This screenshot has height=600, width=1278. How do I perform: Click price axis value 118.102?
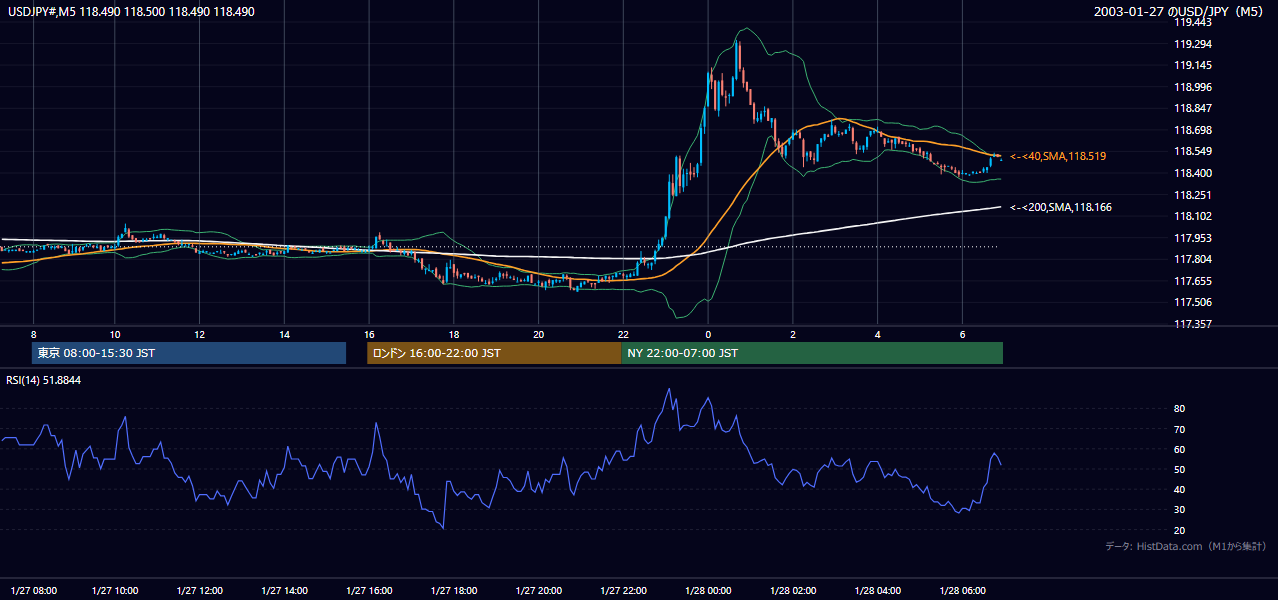(1194, 216)
